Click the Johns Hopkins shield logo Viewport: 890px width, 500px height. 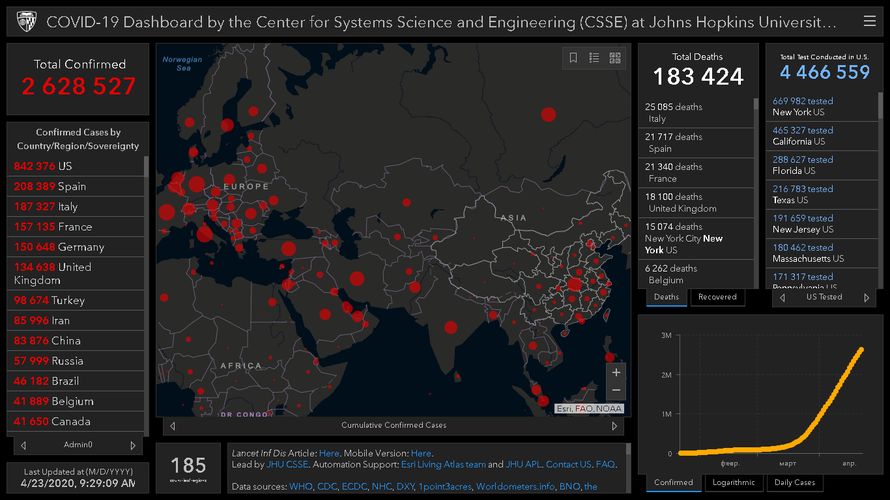point(26,21)
